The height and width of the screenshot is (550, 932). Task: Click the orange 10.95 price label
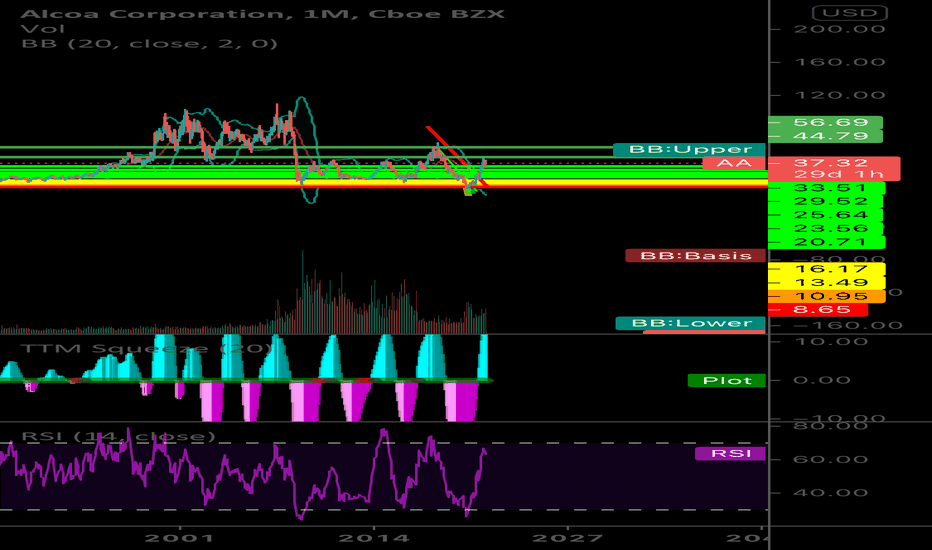point(827,296)
